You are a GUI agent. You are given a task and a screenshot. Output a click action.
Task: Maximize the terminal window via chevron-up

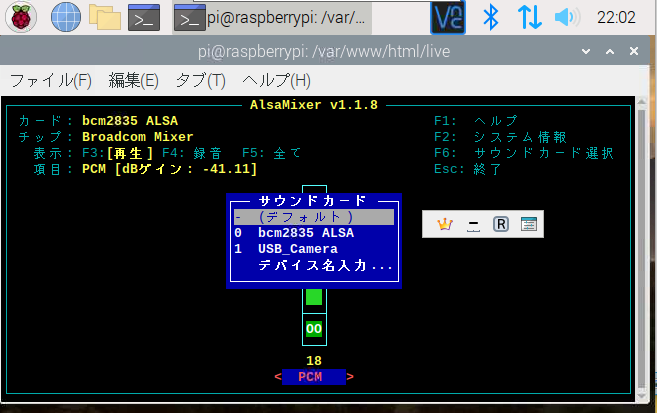coord(610,52)
